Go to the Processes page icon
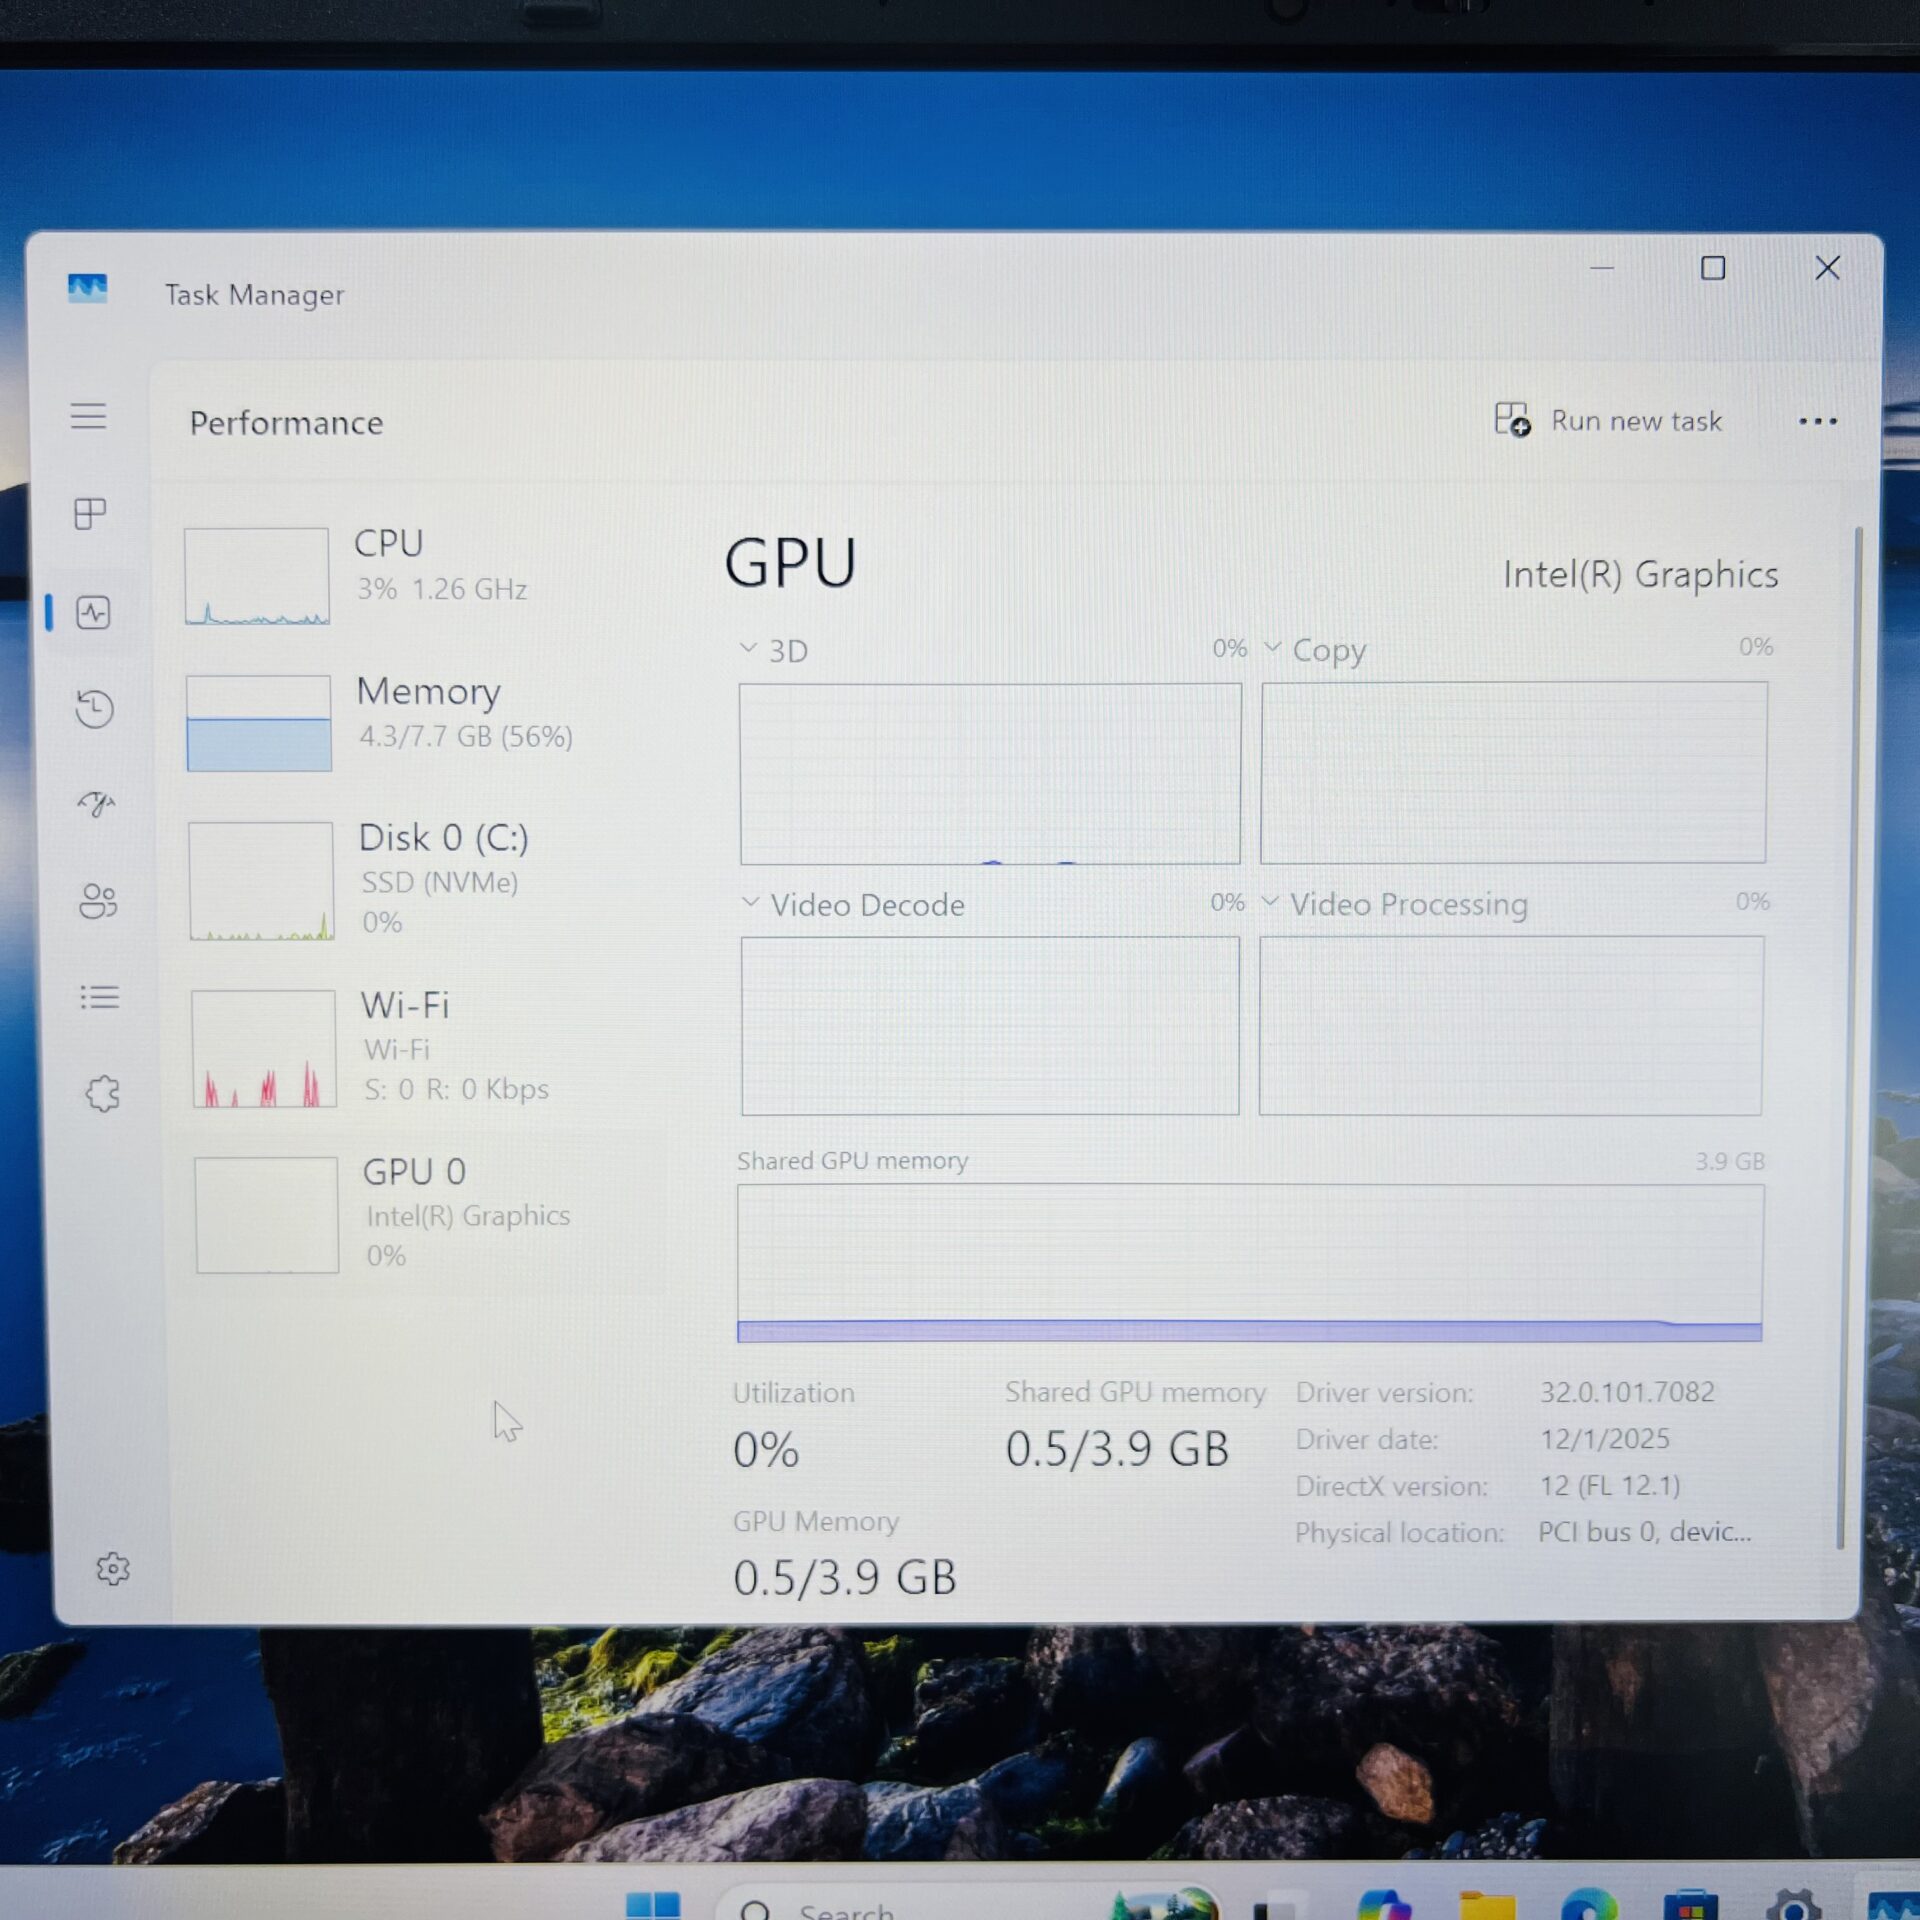 90,513
